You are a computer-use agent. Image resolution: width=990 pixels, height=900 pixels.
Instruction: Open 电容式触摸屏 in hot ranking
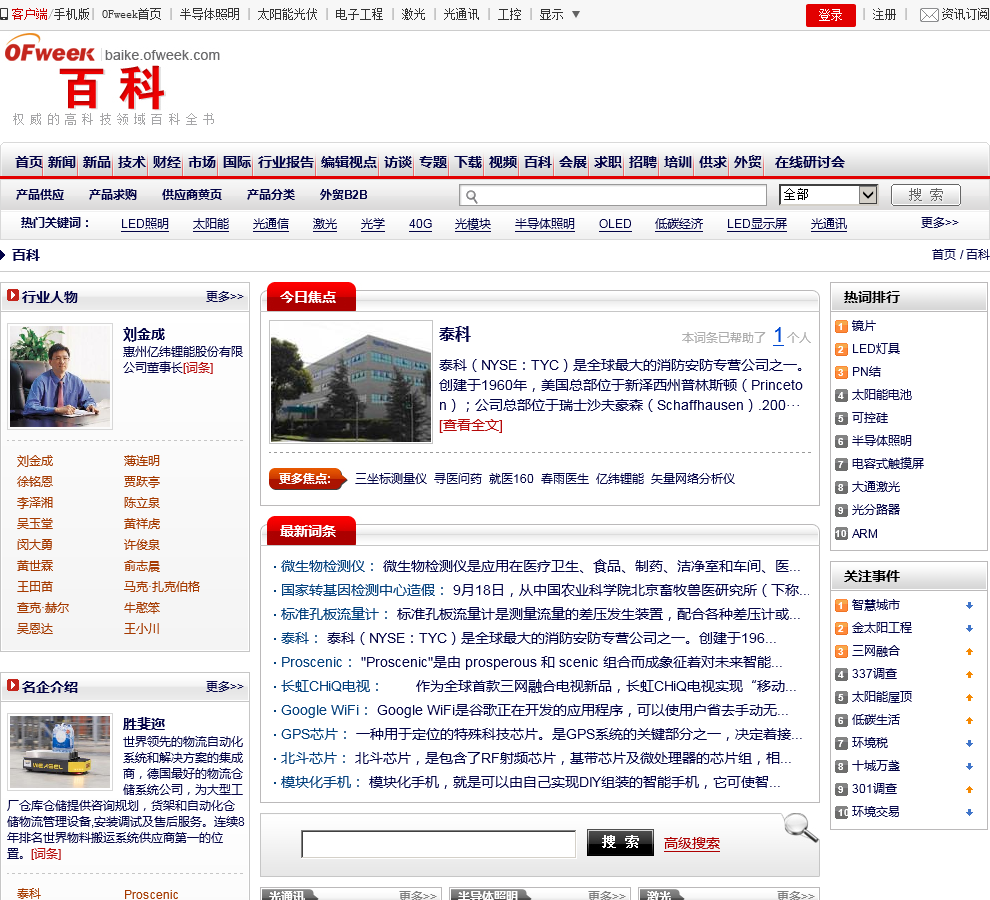pyautogui.click(x=887, y=464)
